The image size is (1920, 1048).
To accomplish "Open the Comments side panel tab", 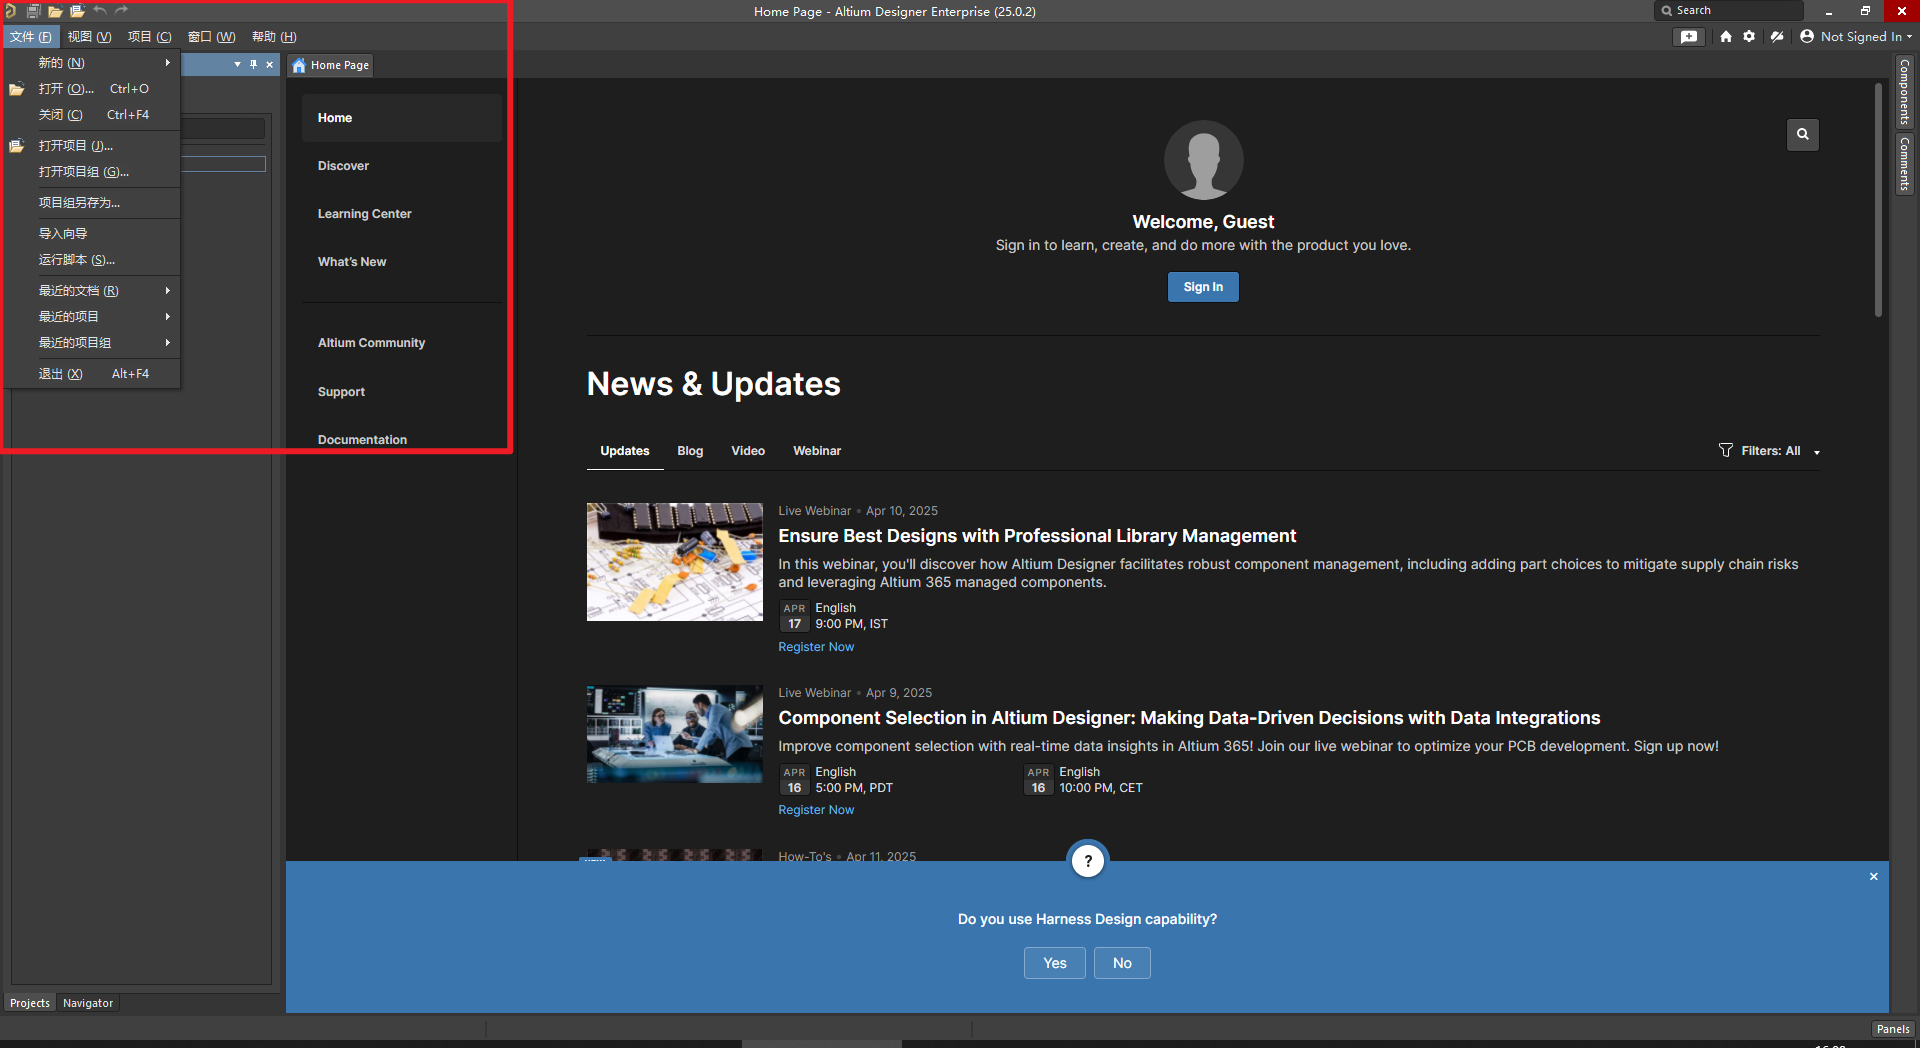I will 1905,164.
